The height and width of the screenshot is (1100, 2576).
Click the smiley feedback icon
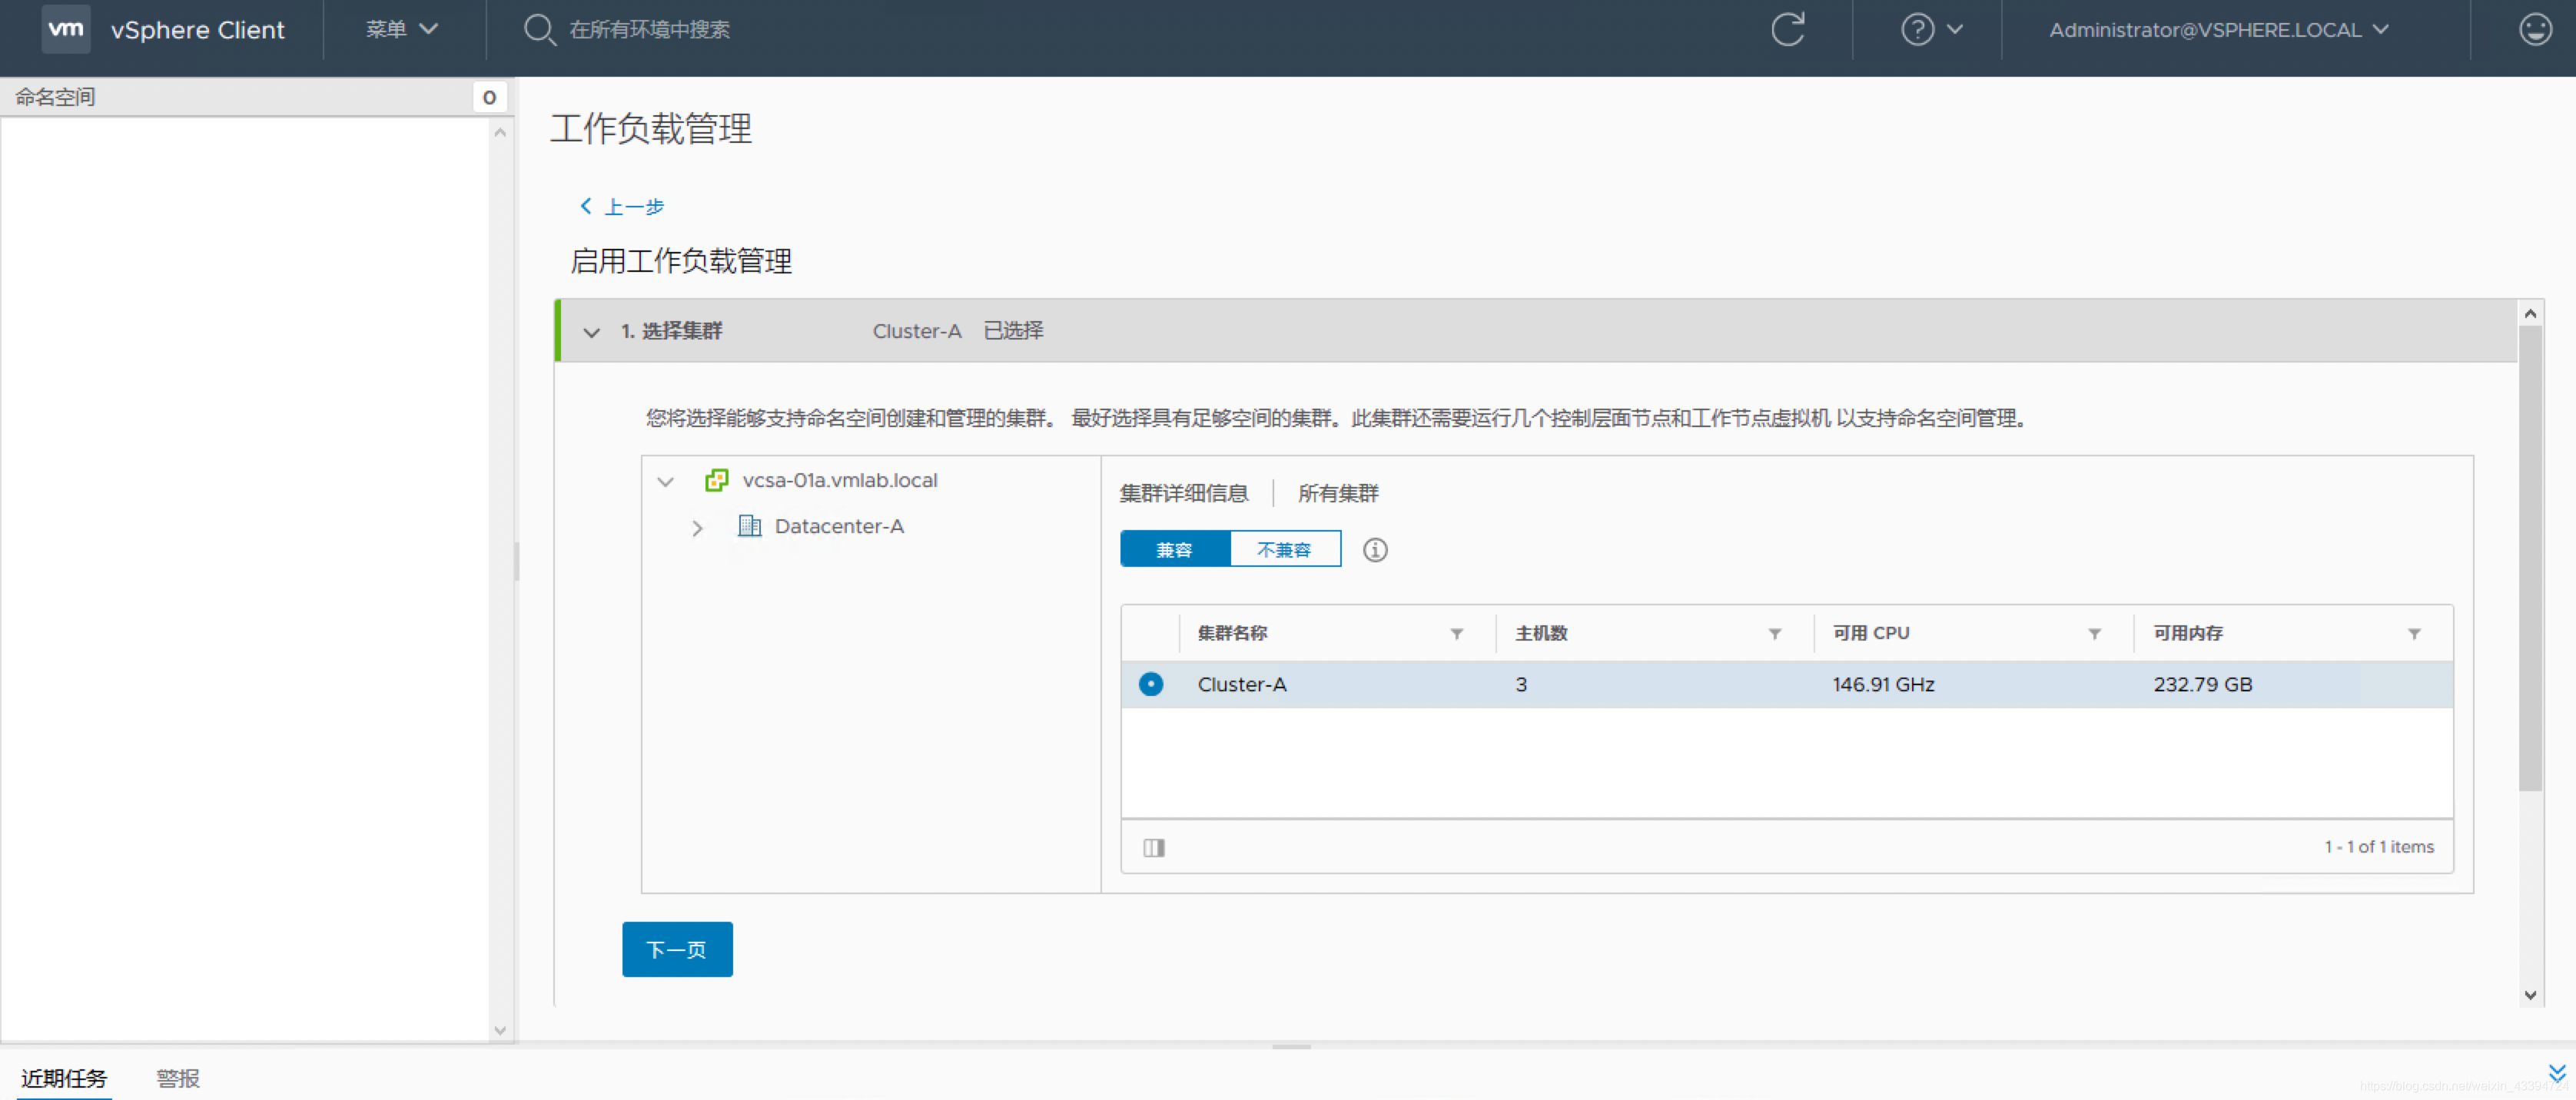(2535, 29)
